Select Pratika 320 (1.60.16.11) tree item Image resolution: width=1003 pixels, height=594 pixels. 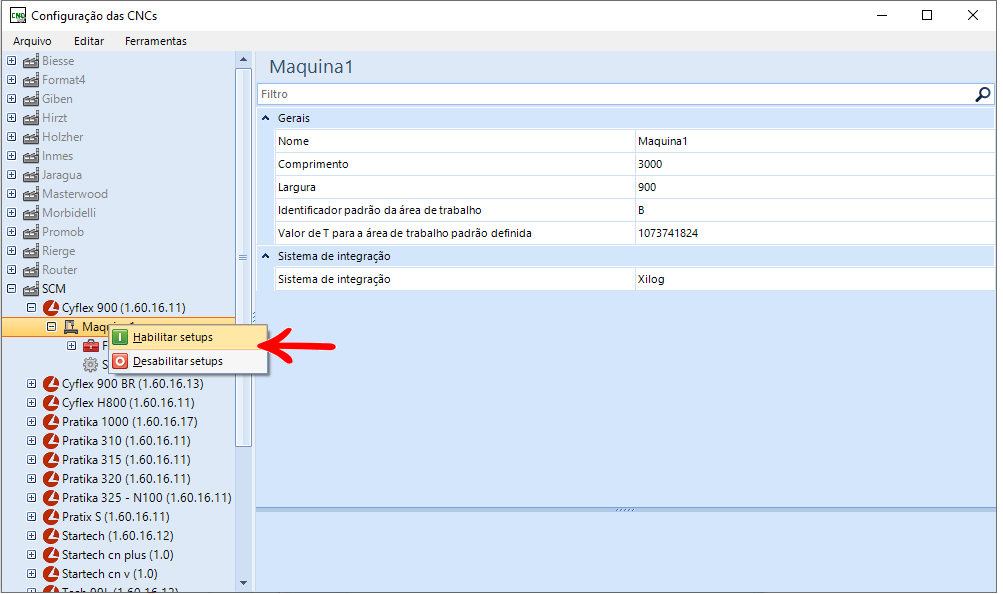pos(126,480)
